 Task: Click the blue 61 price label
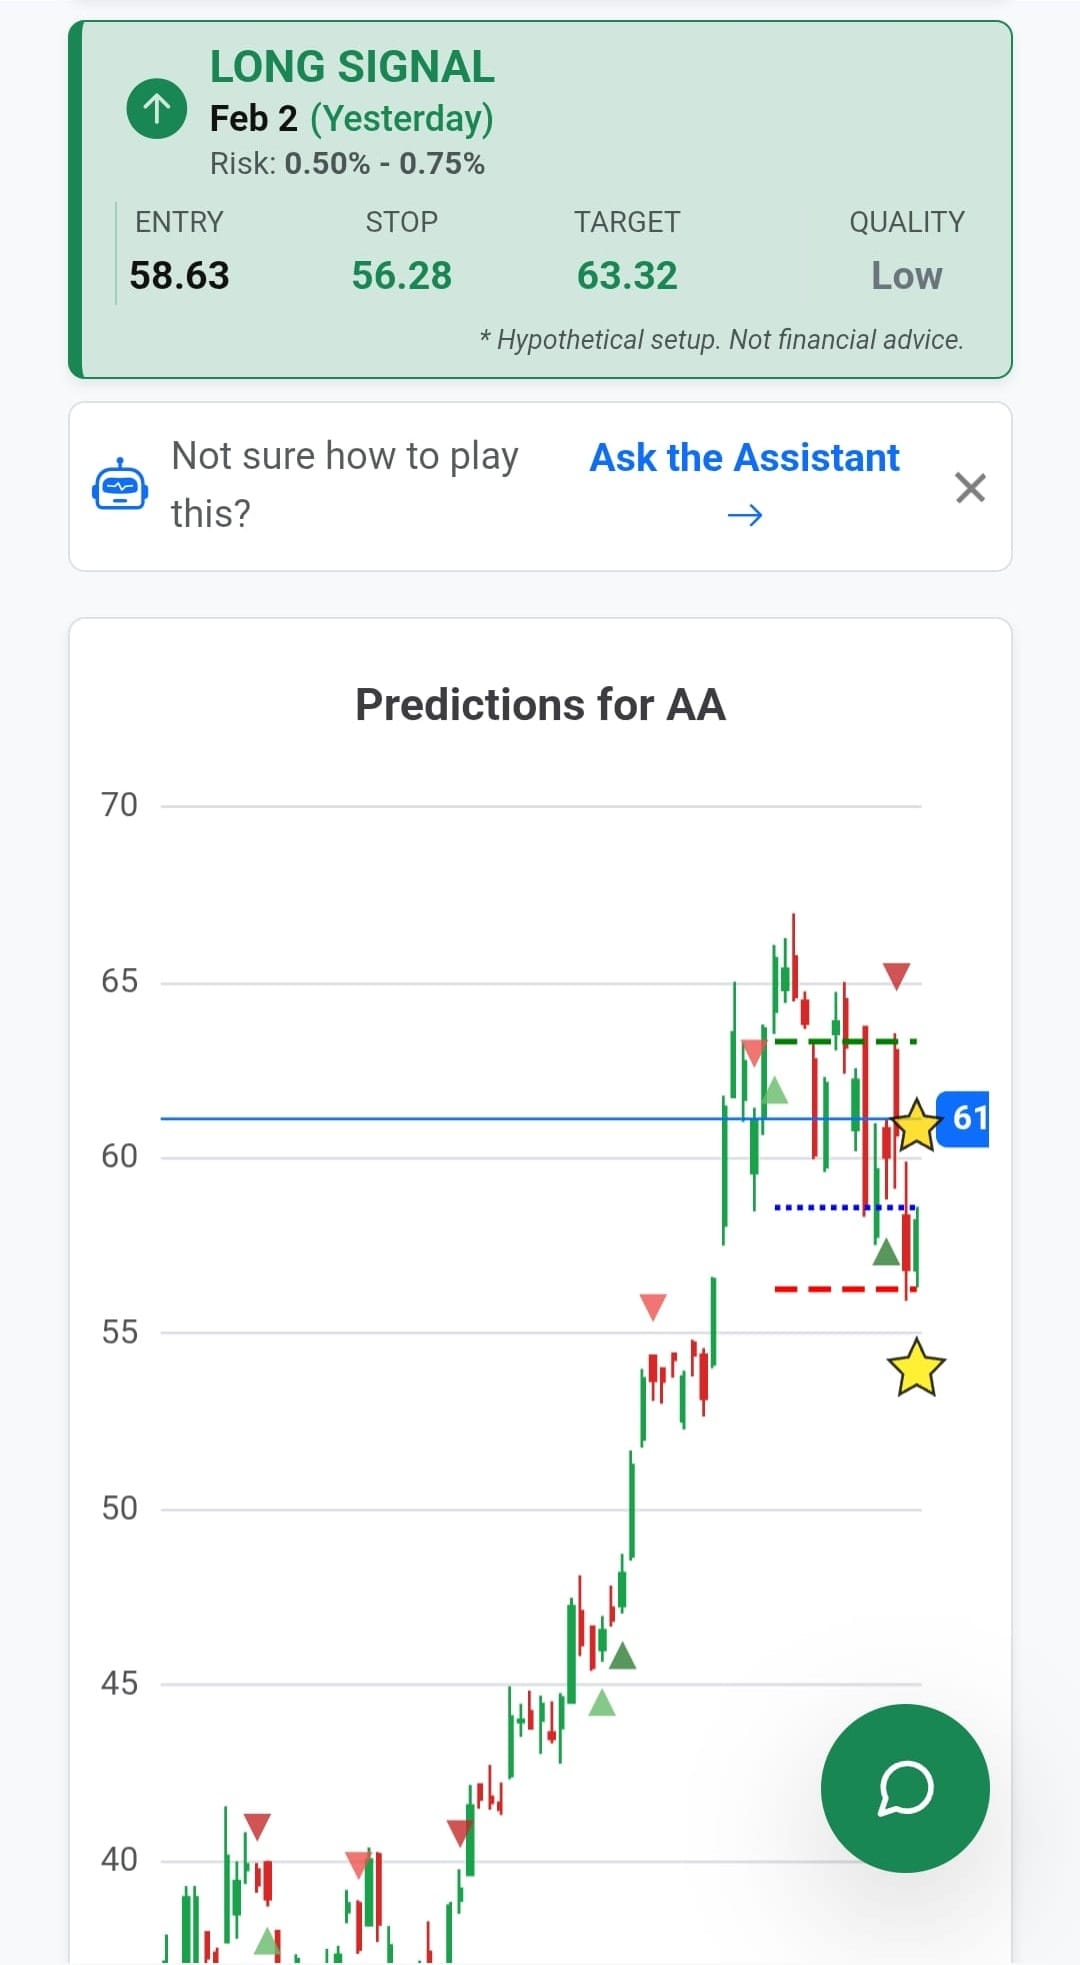point(964,1118)
